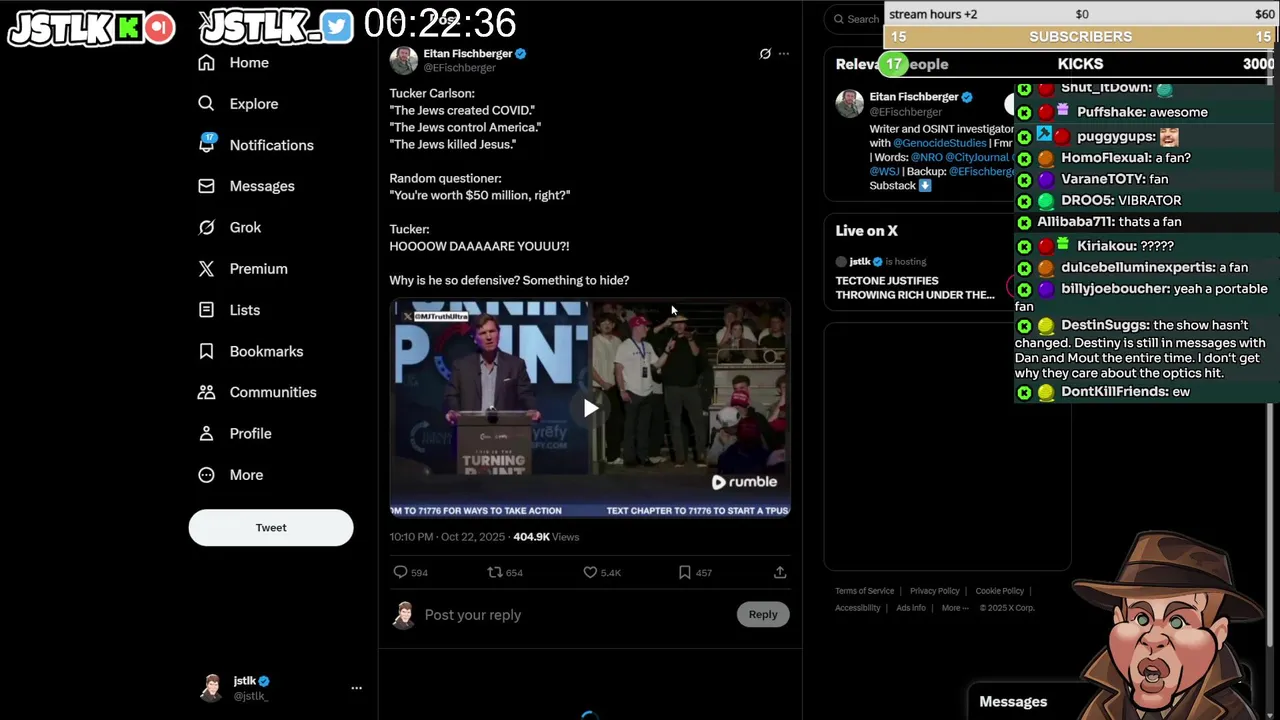The width and height of the screenshot is (1280, 720).
Task: Click the Rumble logo on video
Action: click(744, 482)
